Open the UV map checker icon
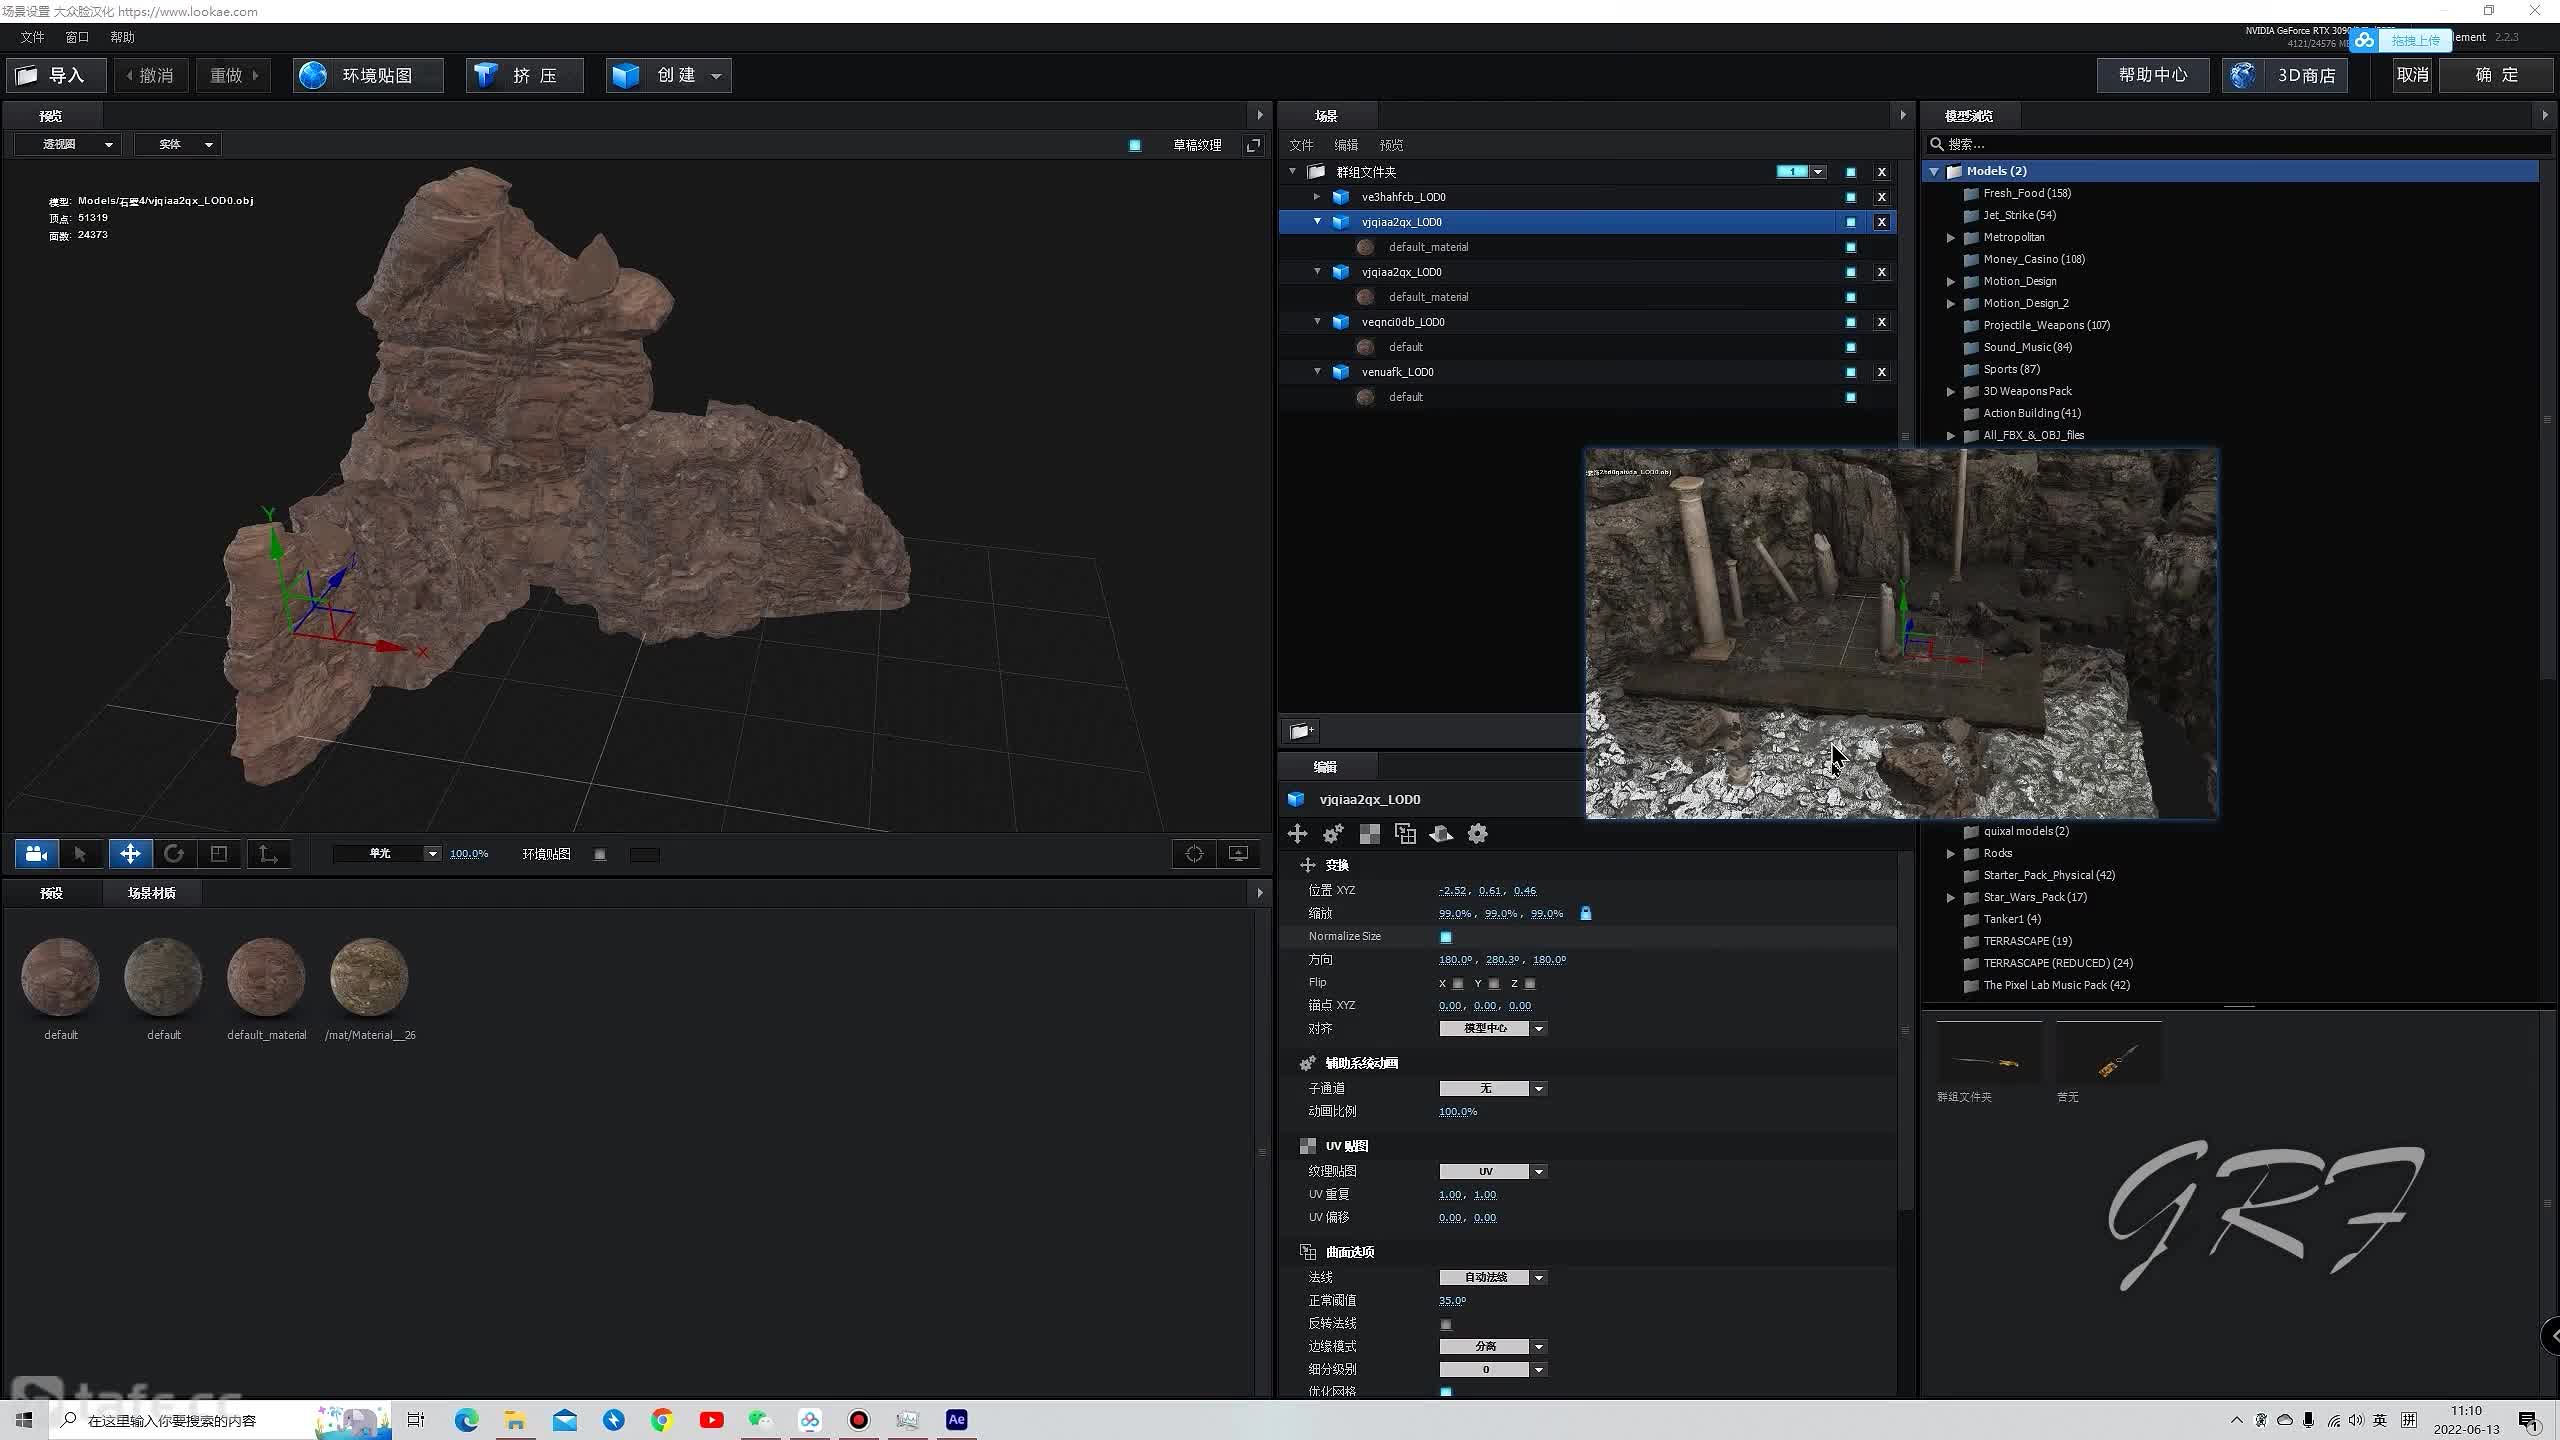The image size is (2560, 1440). [x=1369, y=834]
